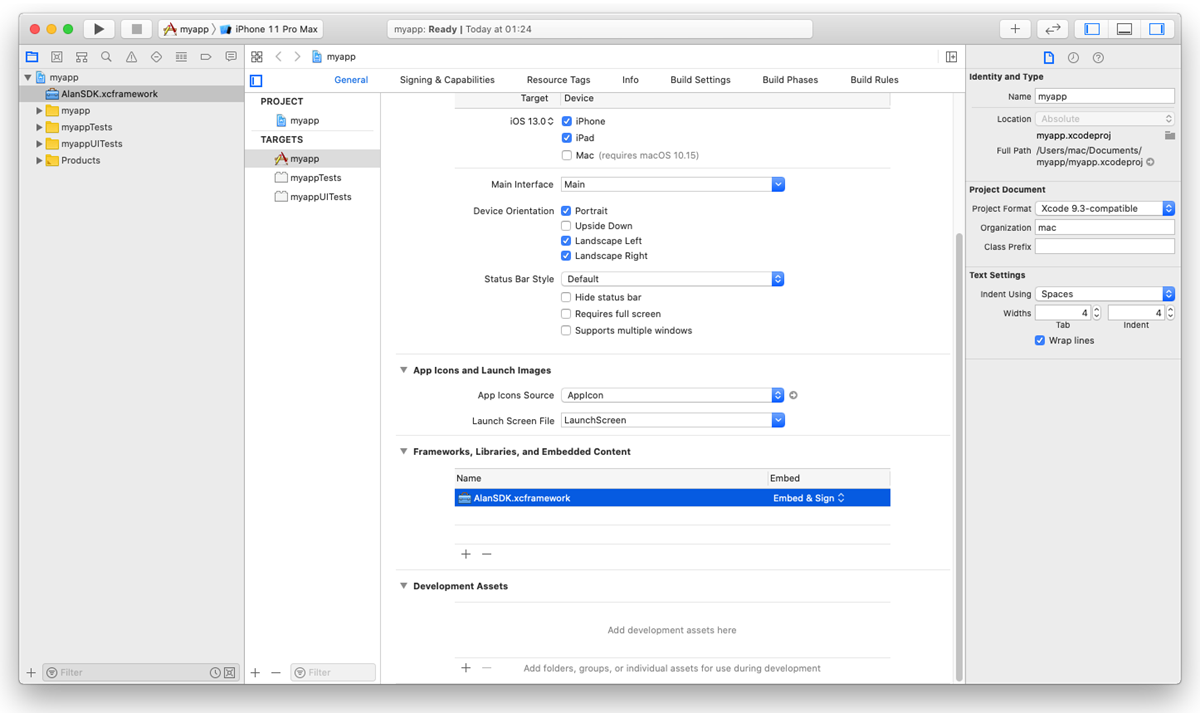The width and height of the screenshot is (1200, 713).
Task: Open the Library plus button in toolbar
Action: pos(1015,29)
